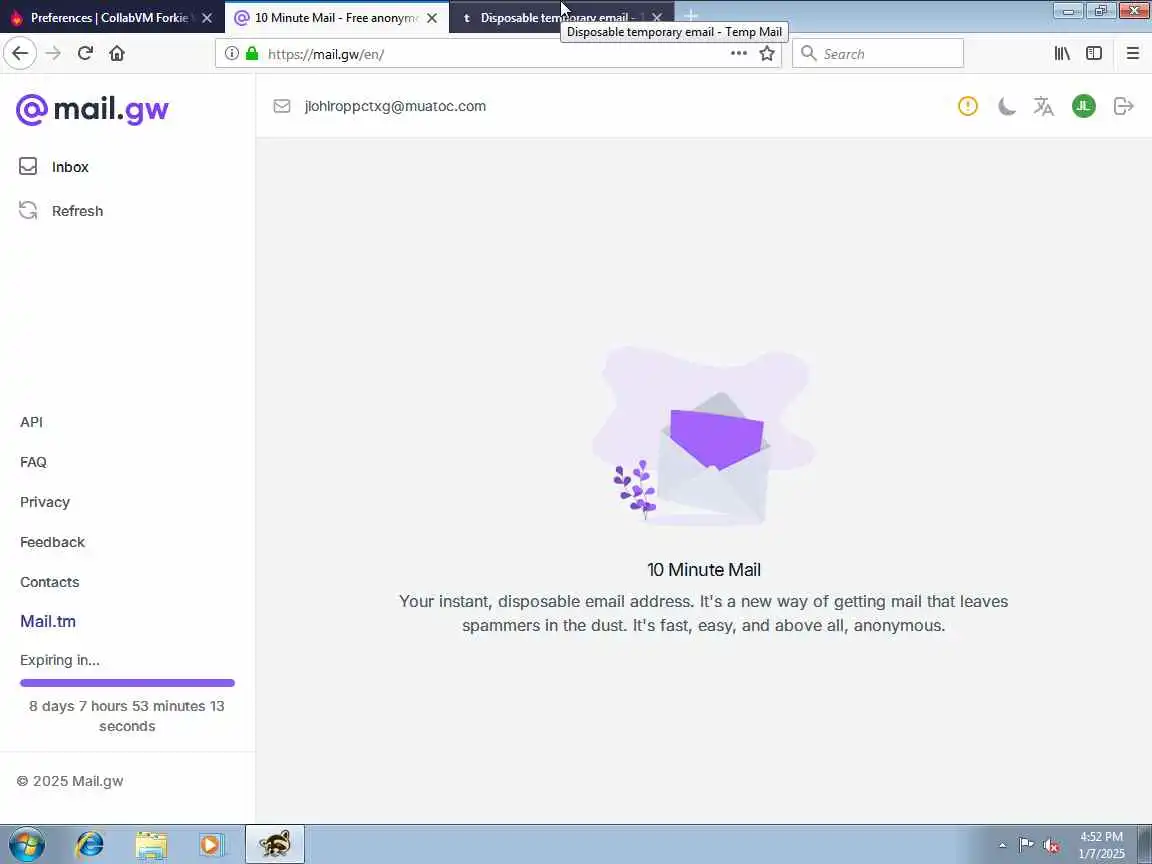Click the browser forward arrow
The height and width of the screenshot is (864, 1152).
click(x=53, y=54)
